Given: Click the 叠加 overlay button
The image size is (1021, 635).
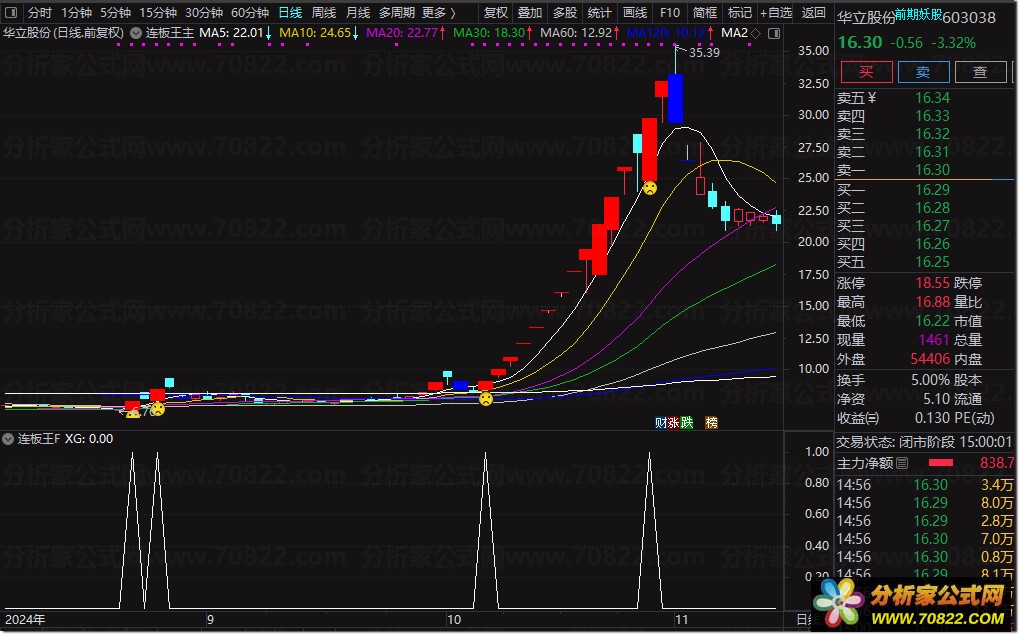Looking at the screenshot, I should pyautogui.click(x=530, y=12).
